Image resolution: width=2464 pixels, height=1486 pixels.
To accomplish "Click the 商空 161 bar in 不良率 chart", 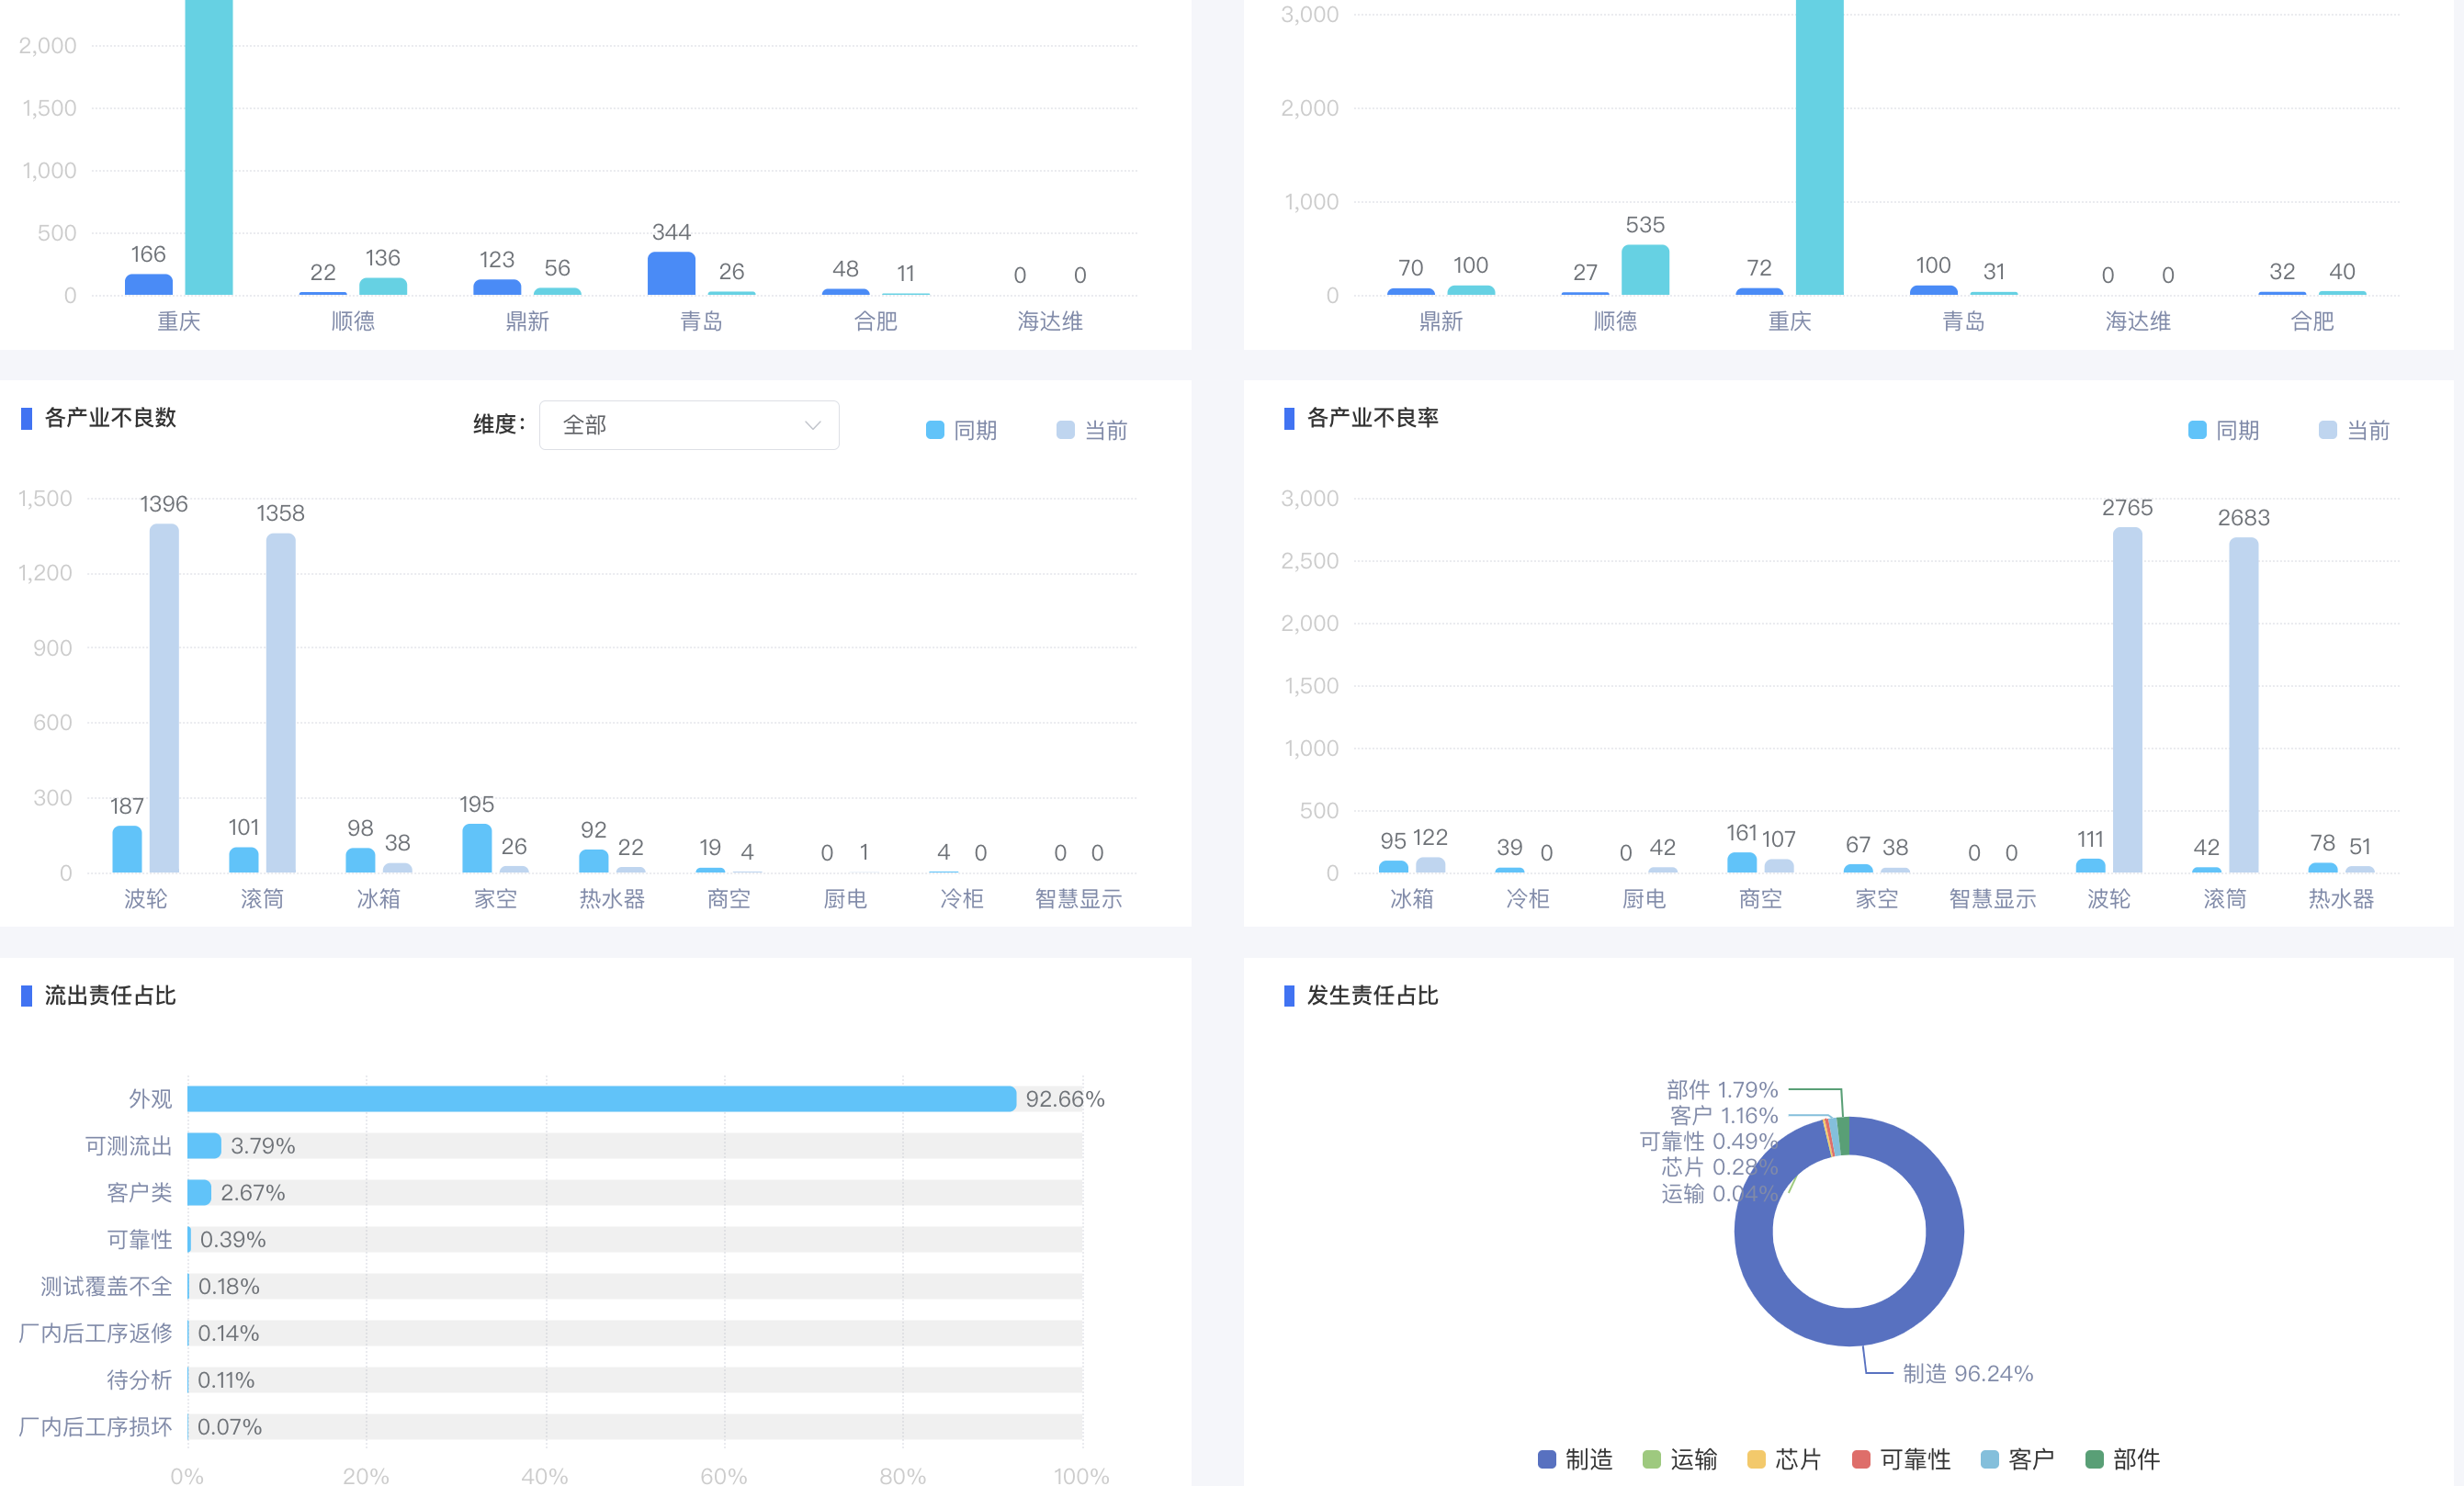I will coord(1742,863).
